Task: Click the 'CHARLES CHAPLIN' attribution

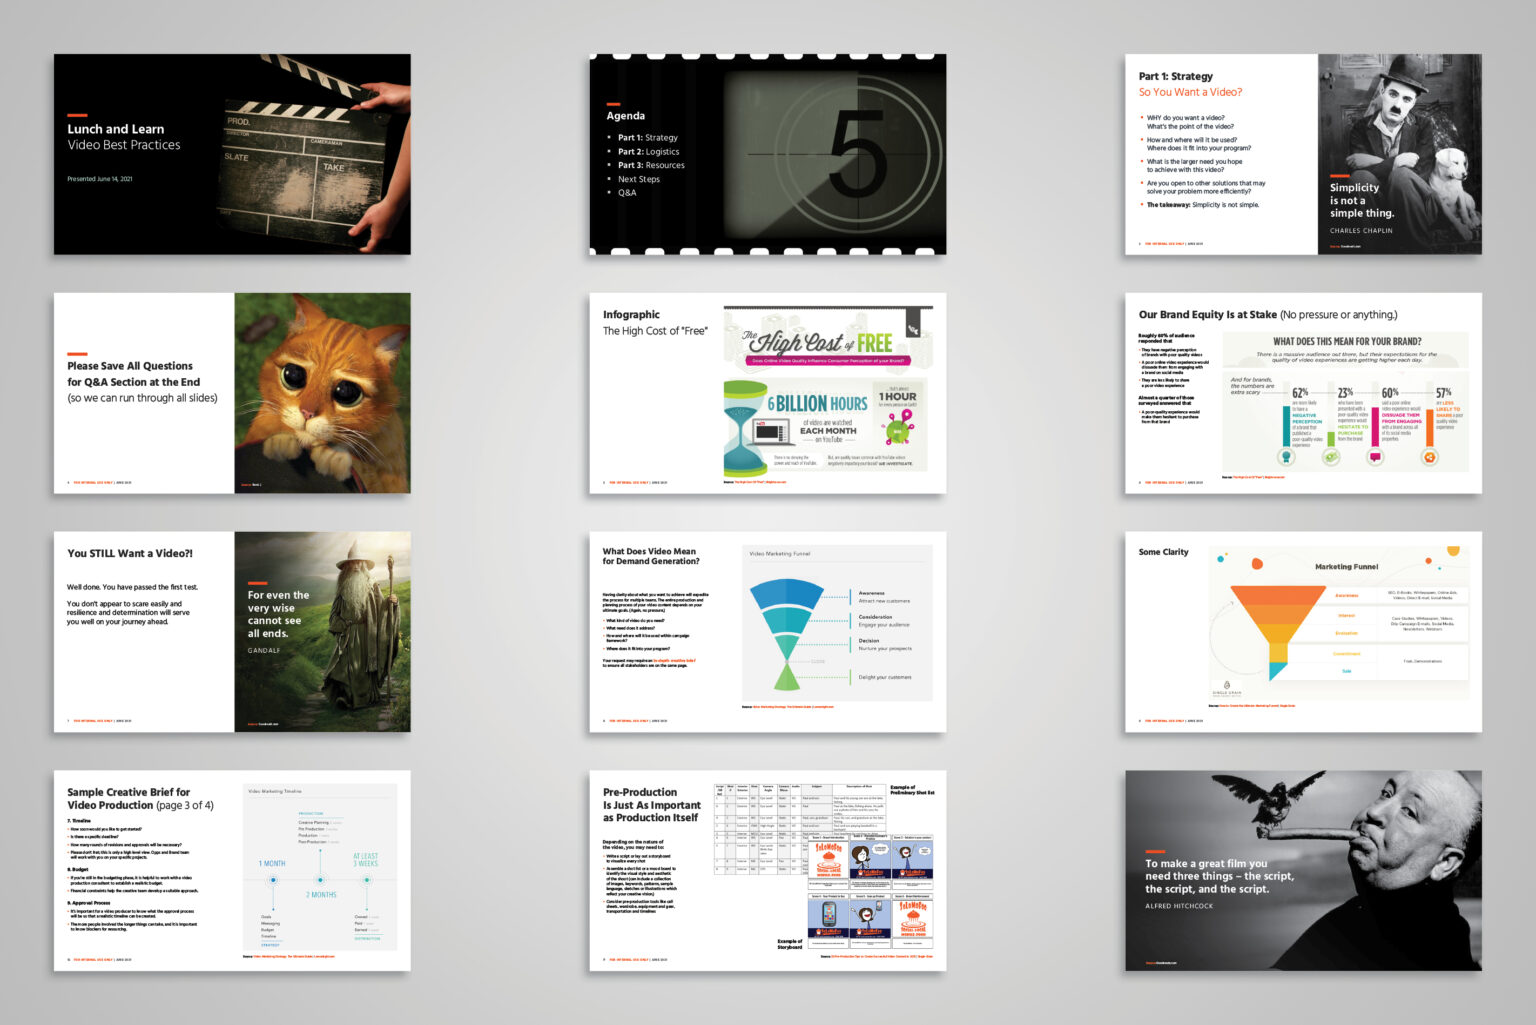Action: pyautogui.click(x=1360, y=231)
